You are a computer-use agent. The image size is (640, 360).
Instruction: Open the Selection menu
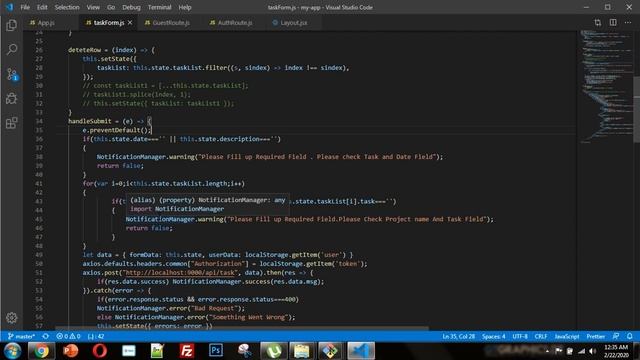[x=67, y=7]
